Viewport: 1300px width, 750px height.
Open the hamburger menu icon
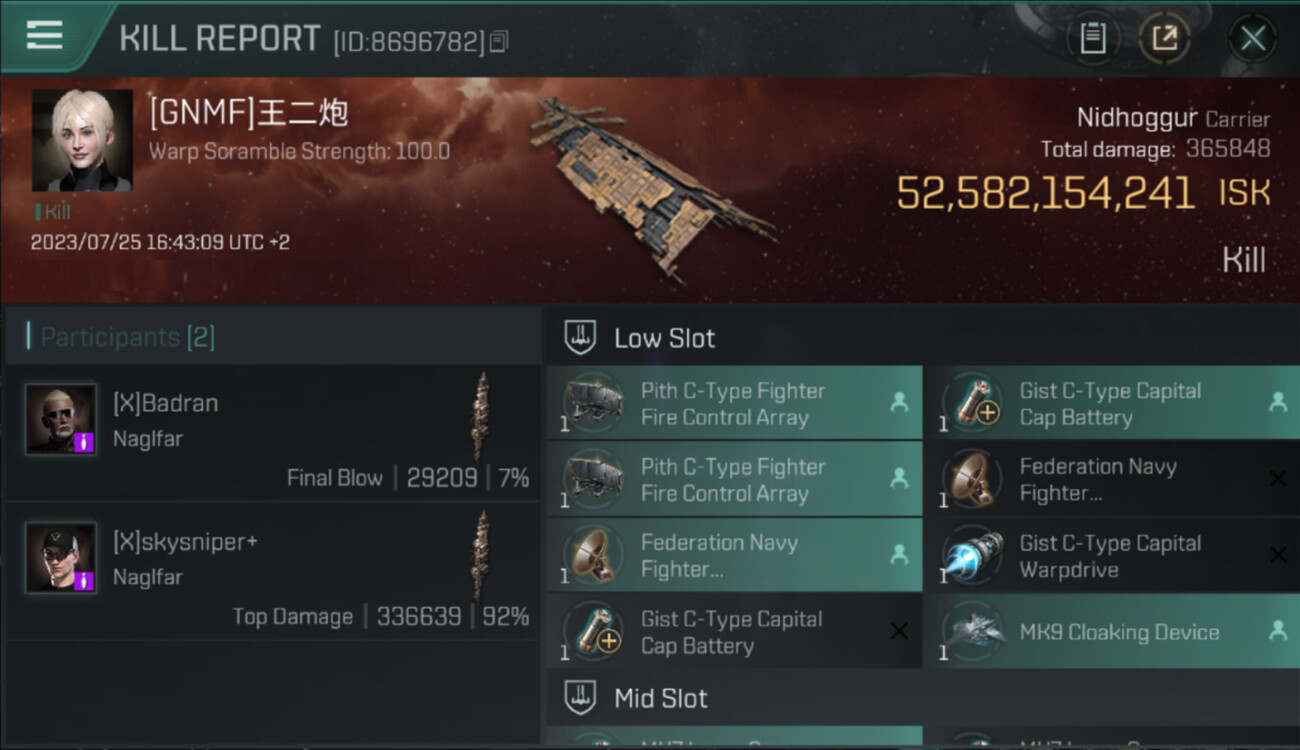pyautogui.click(x=45, y=36)
